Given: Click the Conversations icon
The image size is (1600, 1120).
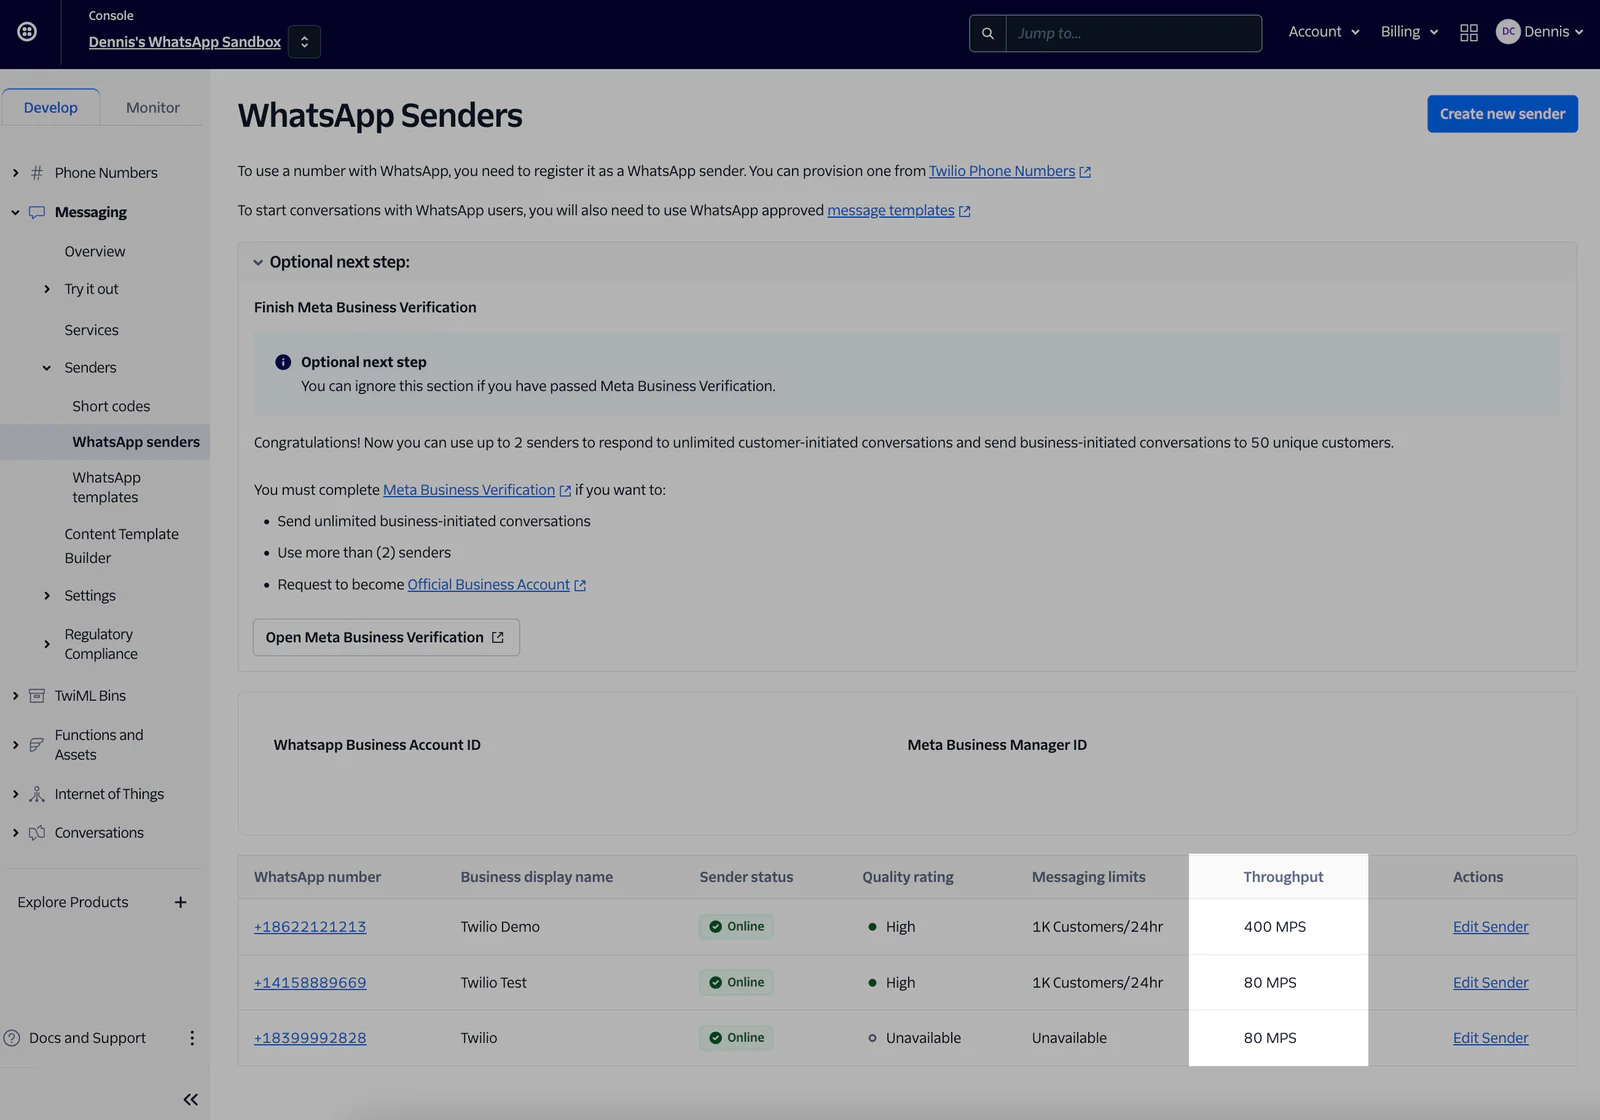Looking at the screenshot, I should (37, 833).
